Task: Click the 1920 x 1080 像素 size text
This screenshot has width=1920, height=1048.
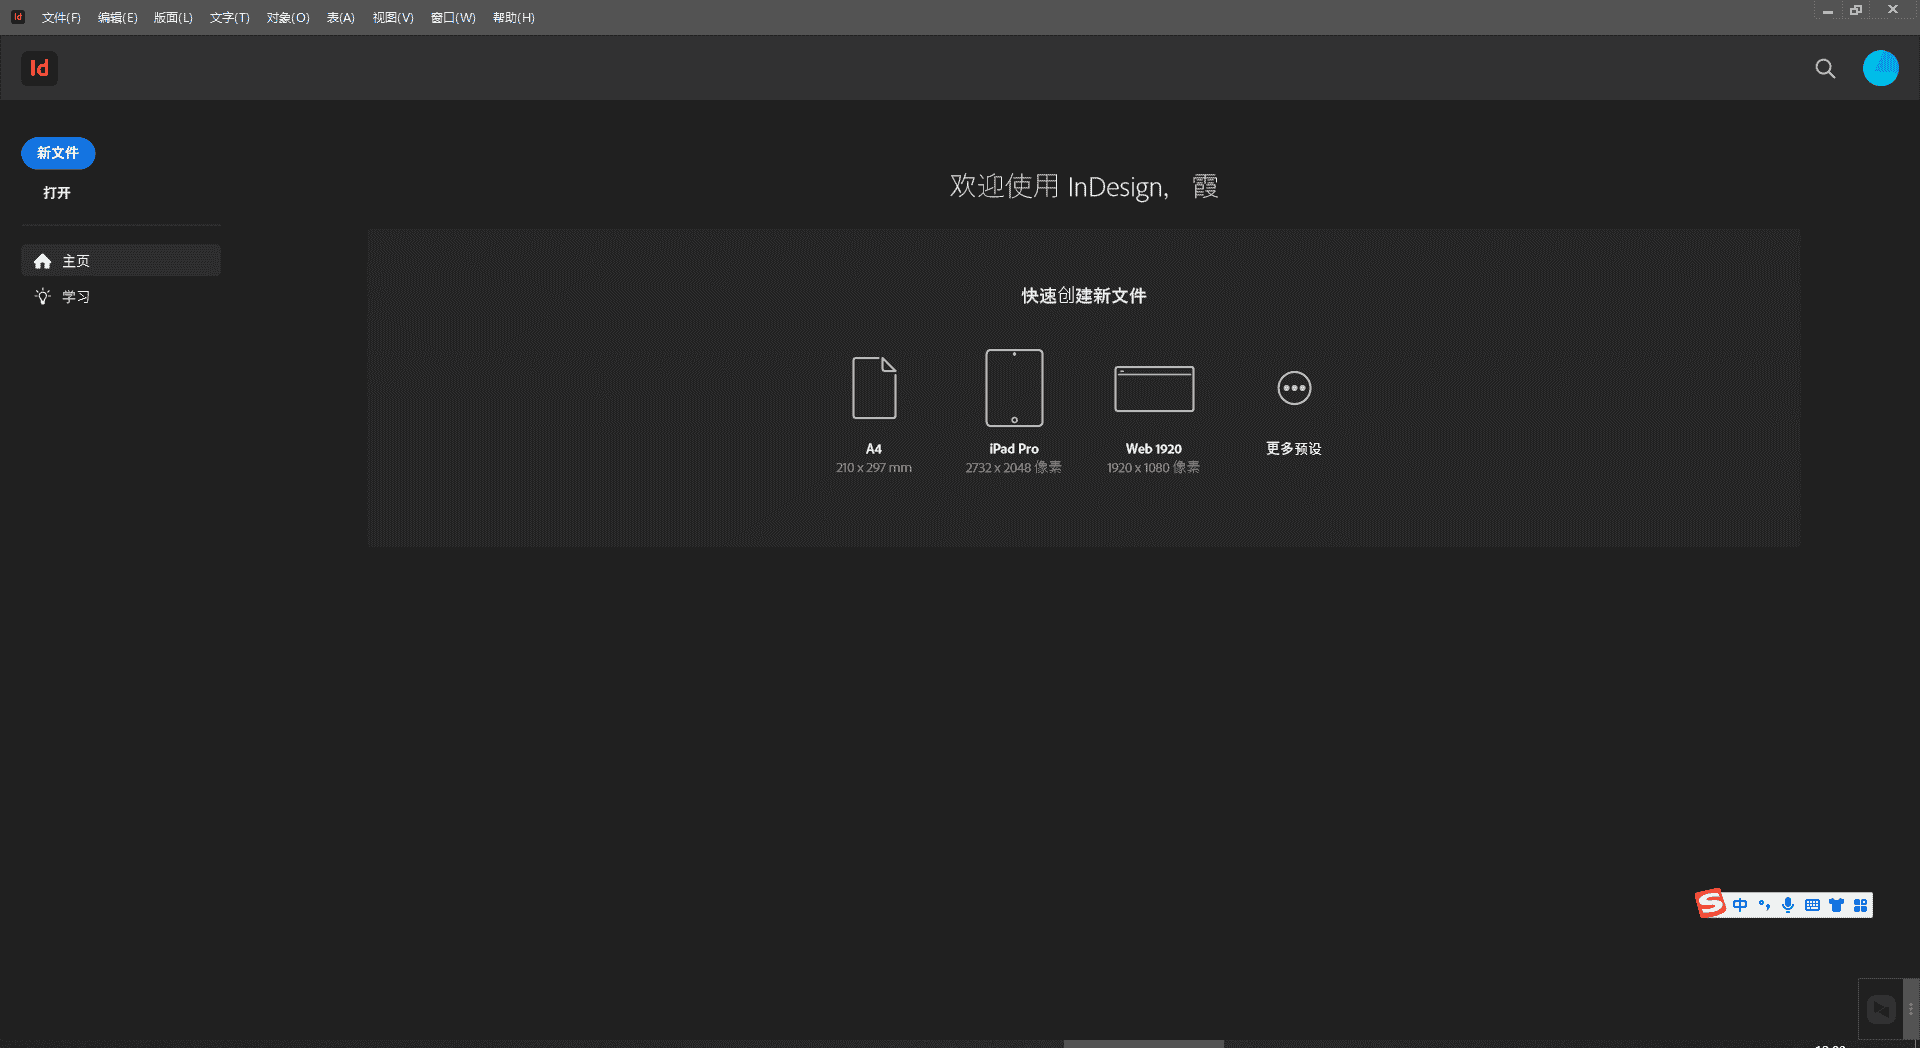Action: tap(1154, 468)
